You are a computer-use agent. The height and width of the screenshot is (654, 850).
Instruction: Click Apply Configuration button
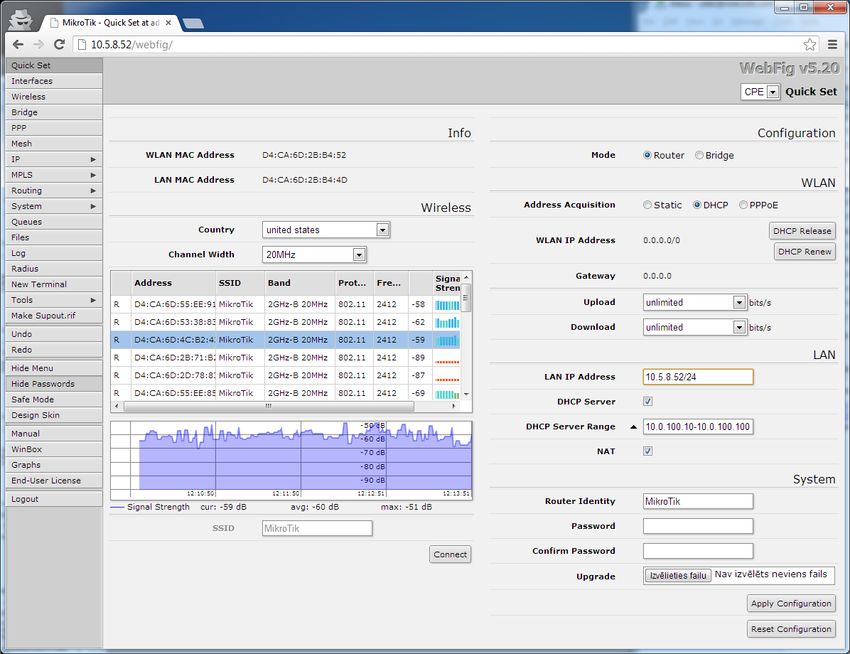point(791,604)
